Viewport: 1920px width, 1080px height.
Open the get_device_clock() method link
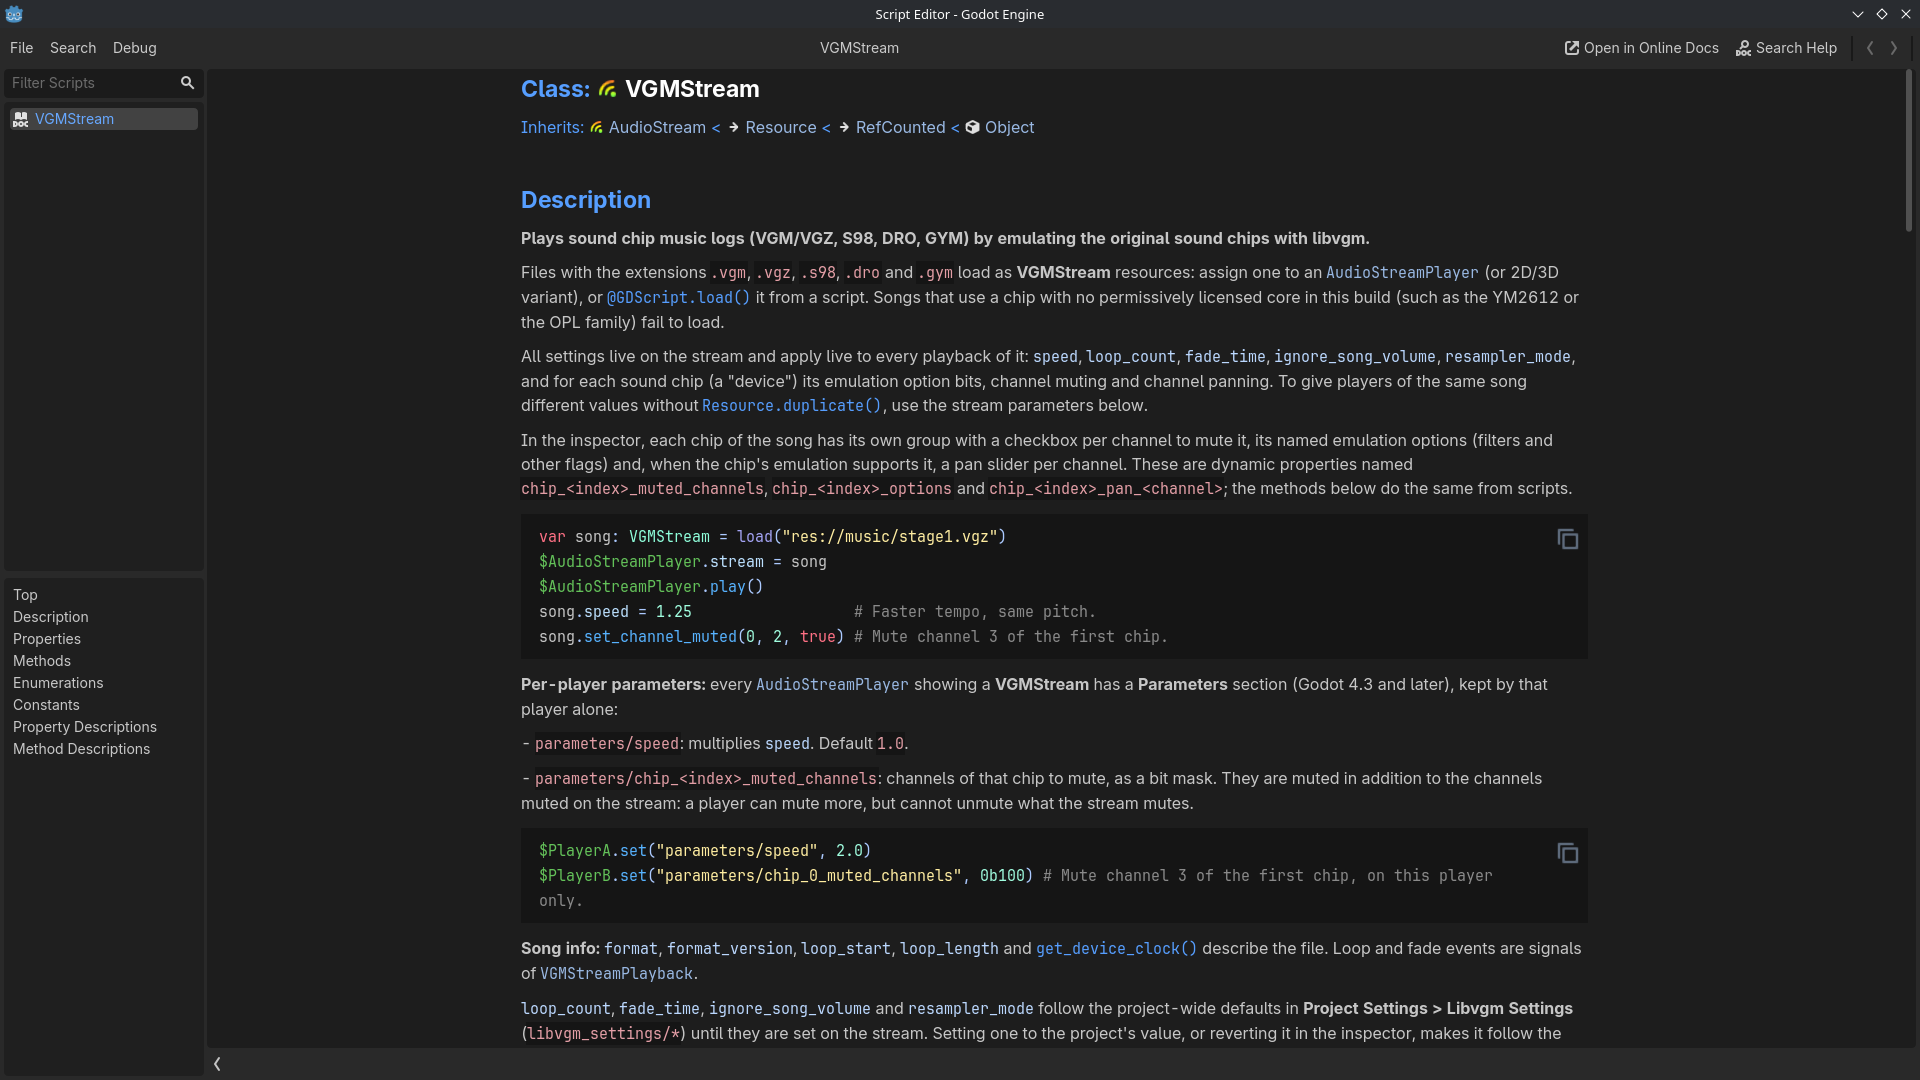pyautogui.click(x=1116, y=949)
